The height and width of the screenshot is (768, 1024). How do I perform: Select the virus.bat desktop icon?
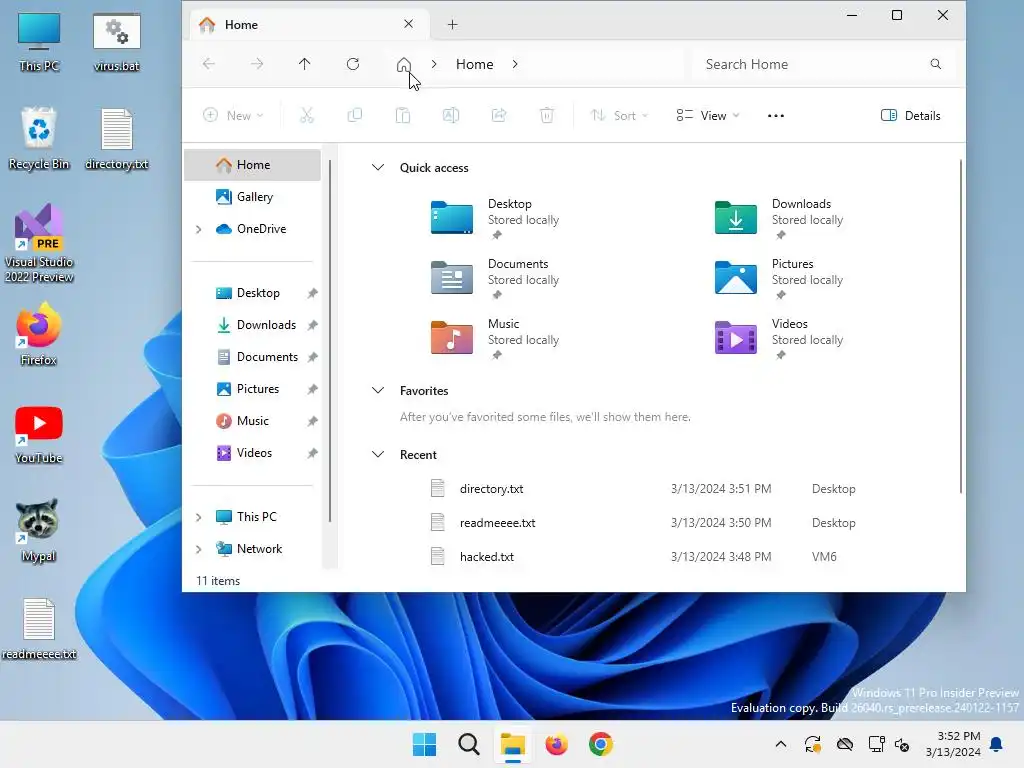tap(116, 42)
